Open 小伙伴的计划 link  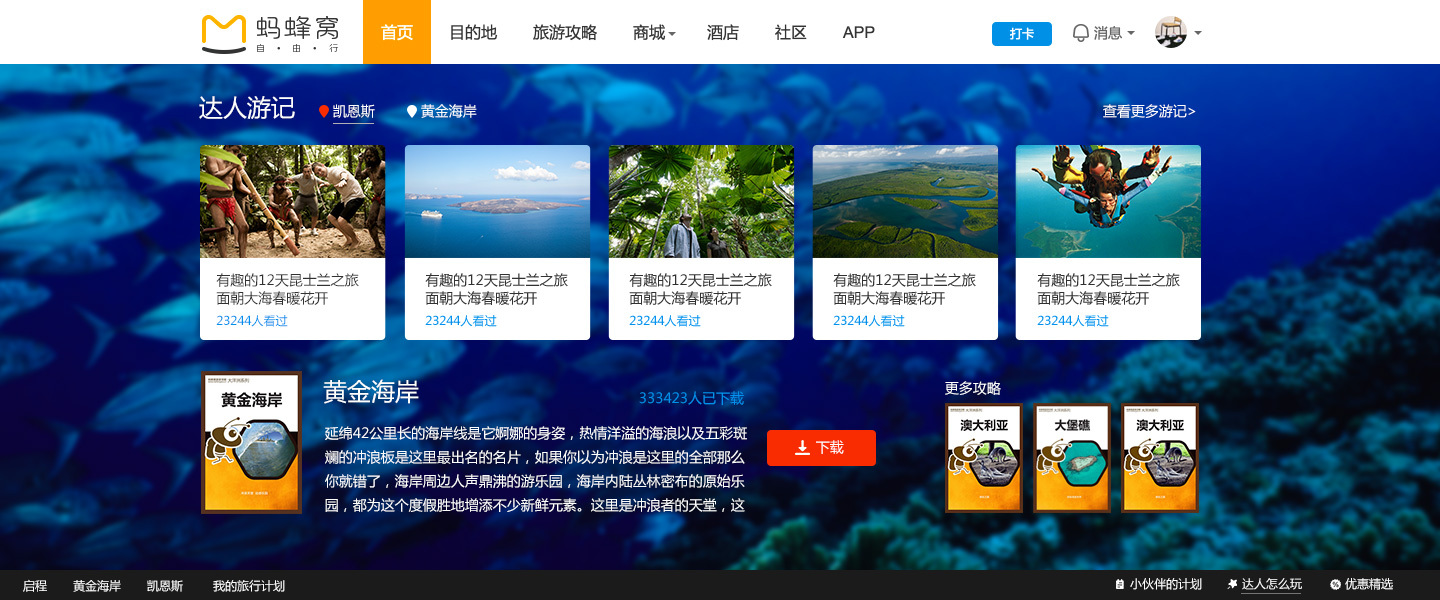(x=1166, y=585)
